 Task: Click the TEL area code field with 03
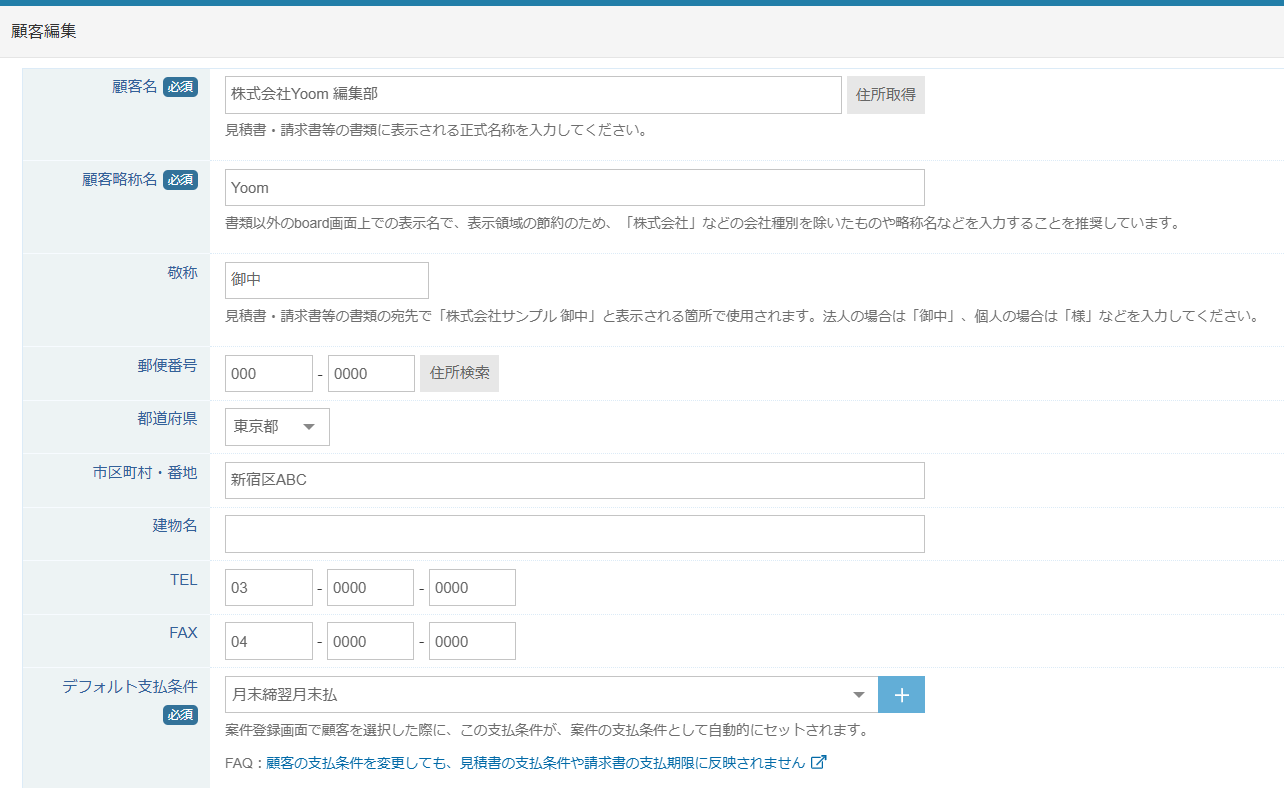269,588
